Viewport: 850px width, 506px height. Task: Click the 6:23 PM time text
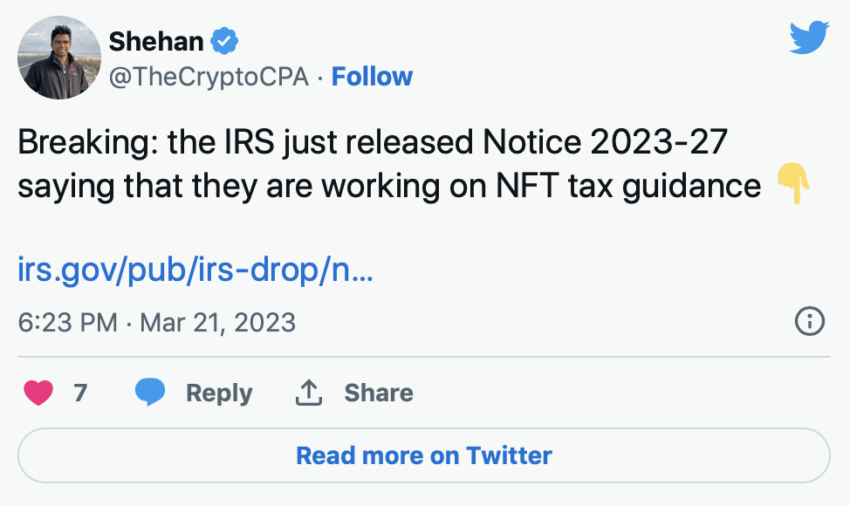point(67,322)
